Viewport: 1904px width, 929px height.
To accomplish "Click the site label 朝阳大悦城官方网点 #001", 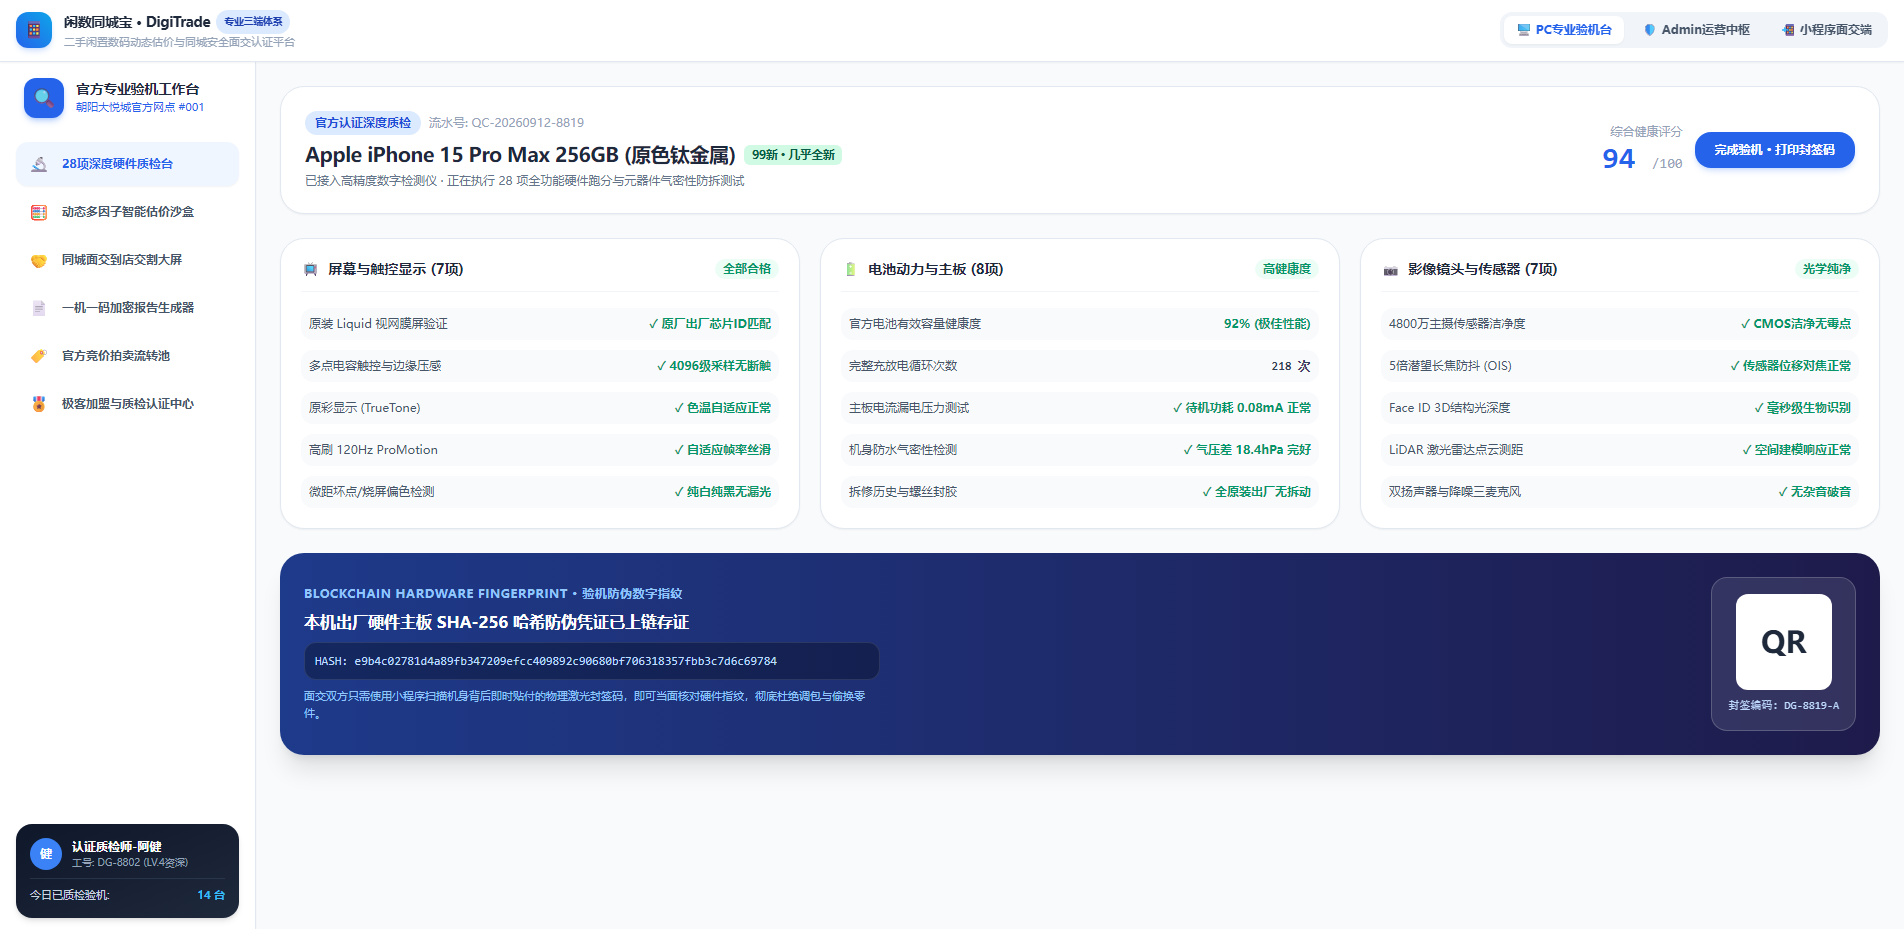I will [x=140, y=108].
